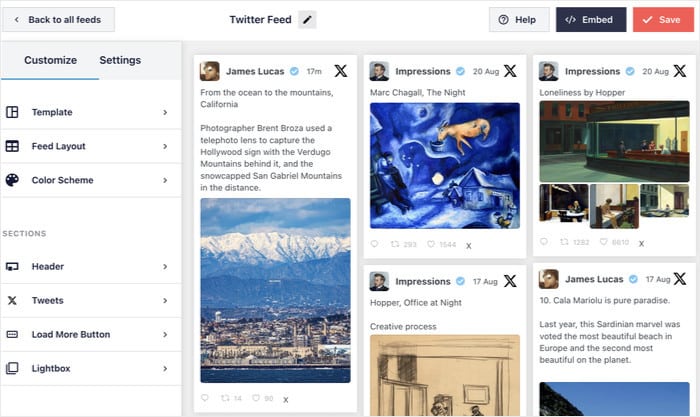The image size is (700, 417).
Task: Click the like heart on Marc Chagall tweet
Action: (432, 244)
